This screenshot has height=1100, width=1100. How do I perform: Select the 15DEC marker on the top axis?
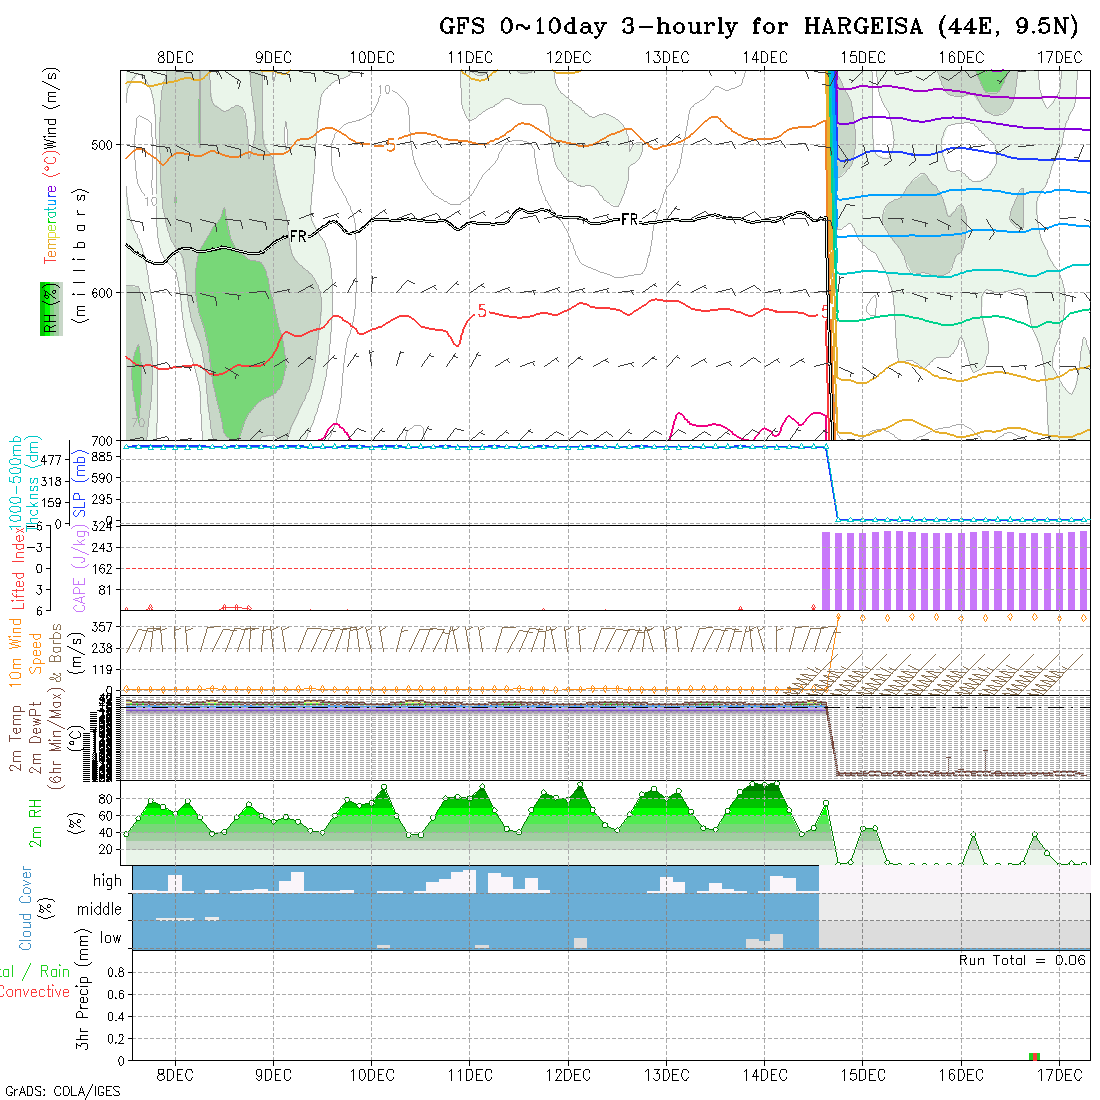click(863, 57)
